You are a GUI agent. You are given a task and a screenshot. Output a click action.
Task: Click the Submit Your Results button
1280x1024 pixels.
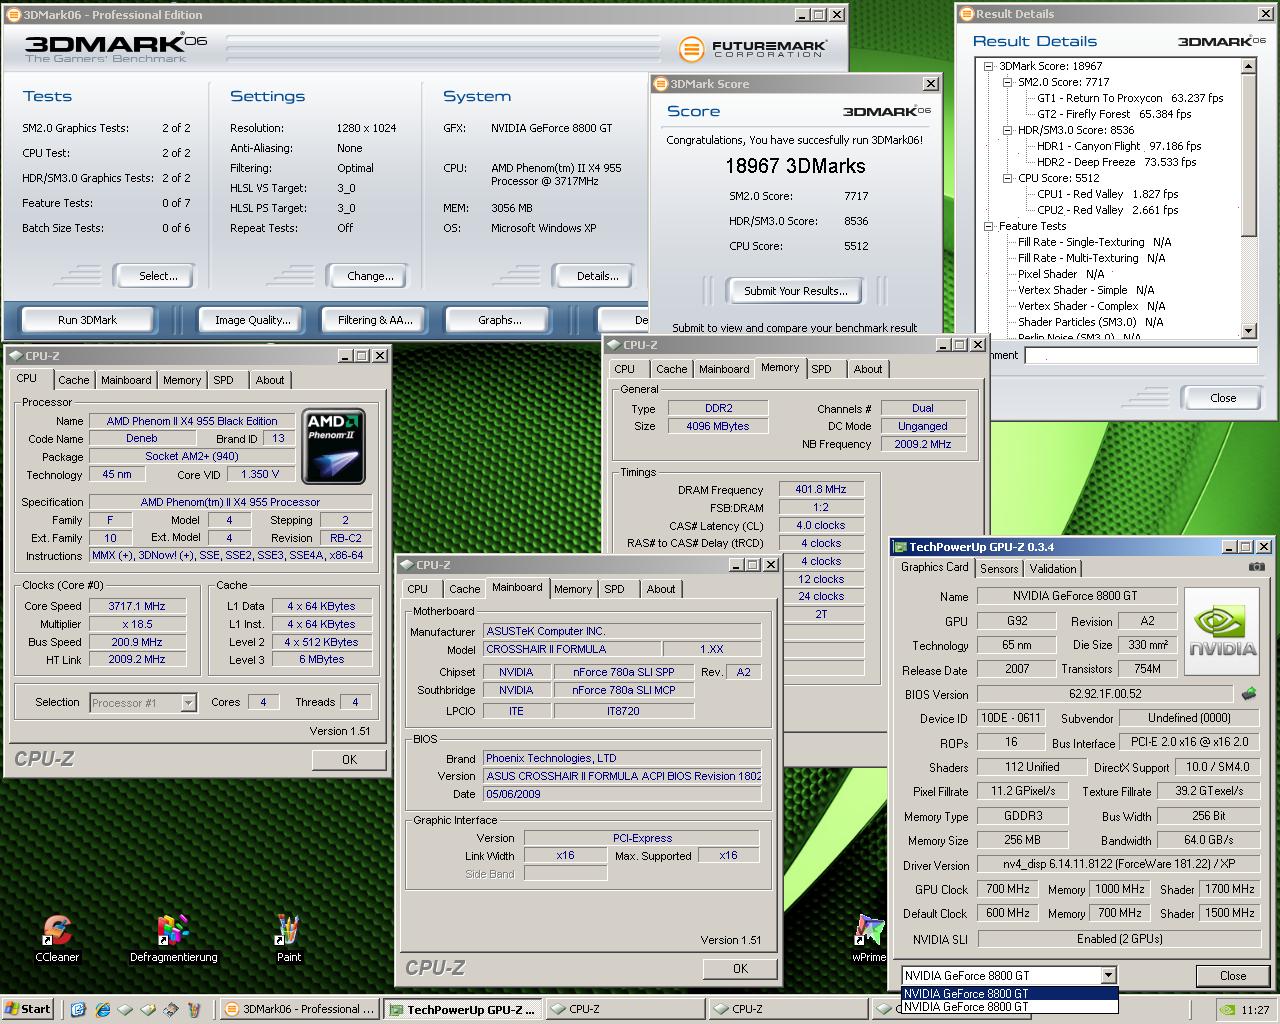click(x=795, y=291)
